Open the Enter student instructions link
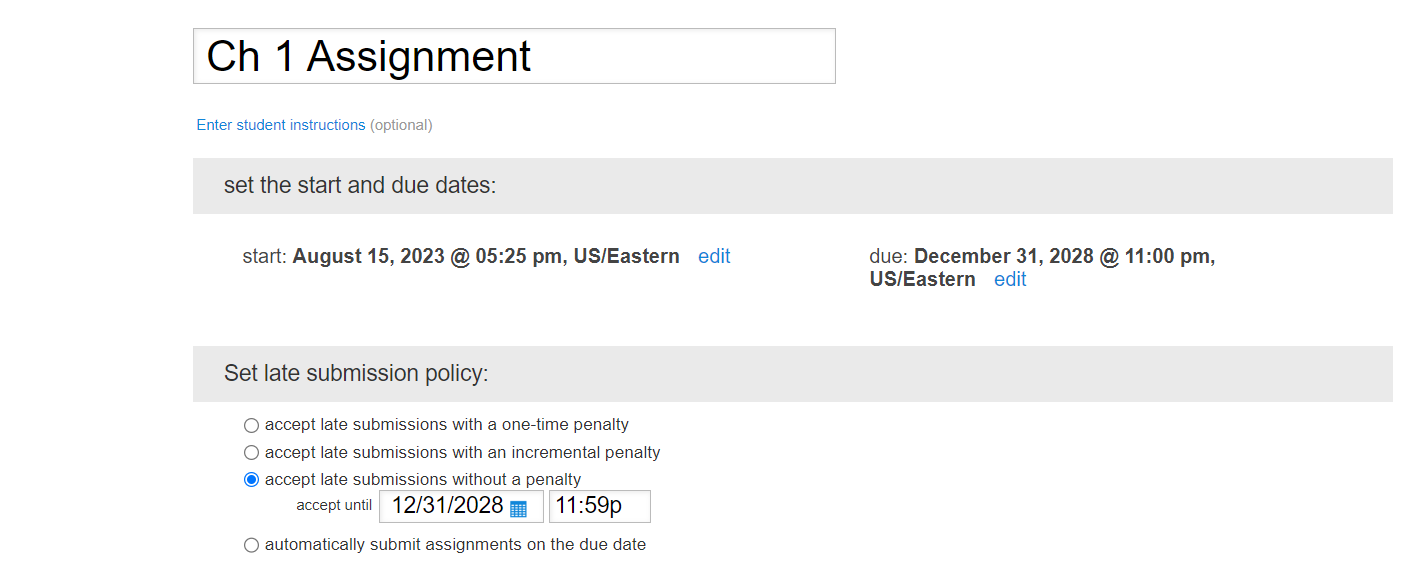This screenshot has width=1418, height=574. (281, 125)
